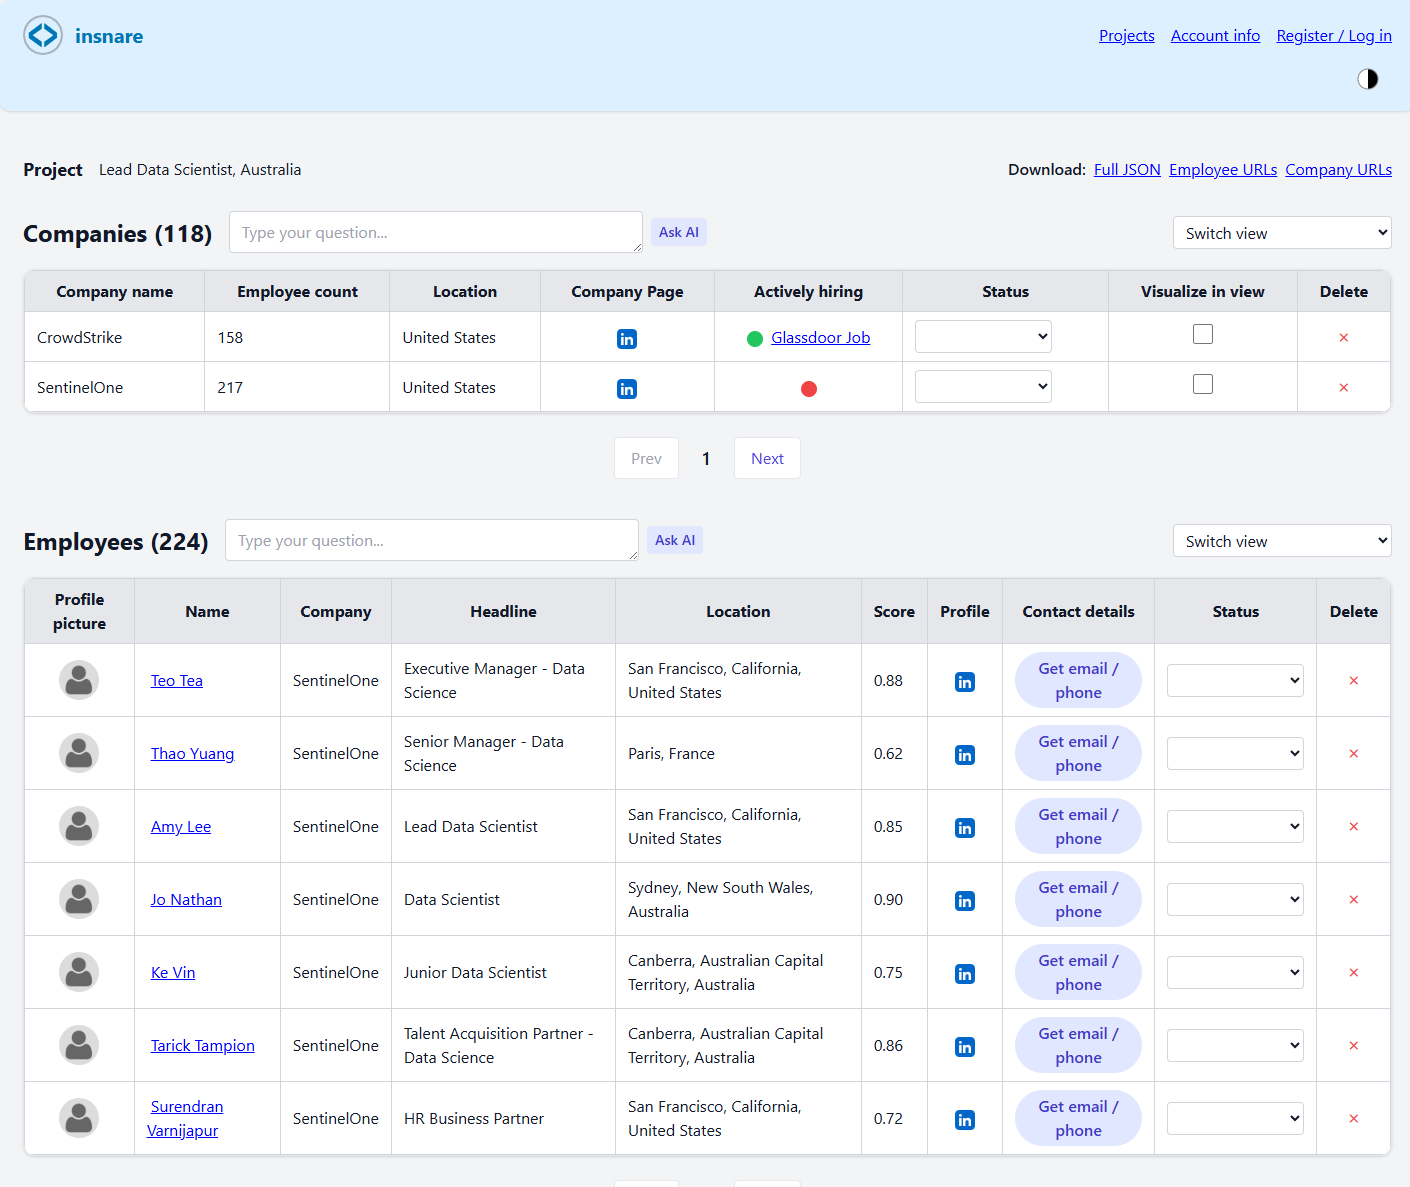Open Teo Tea's LinkedIn profile icon
Viewport: 1410px width, 1187px height.
[x=965, y=682]
